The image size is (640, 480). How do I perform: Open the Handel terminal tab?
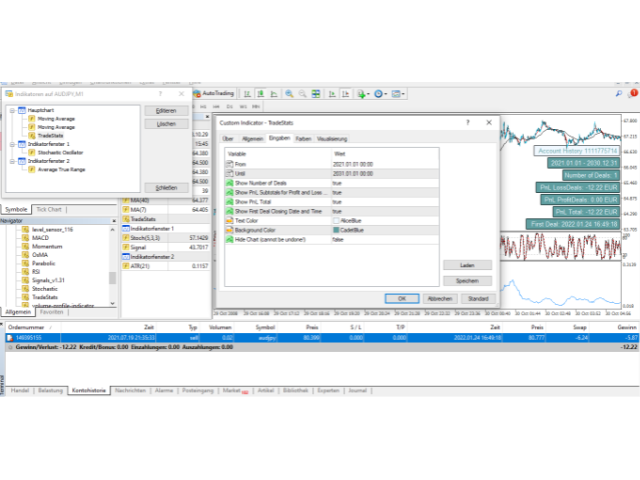(x=20, y=391)
